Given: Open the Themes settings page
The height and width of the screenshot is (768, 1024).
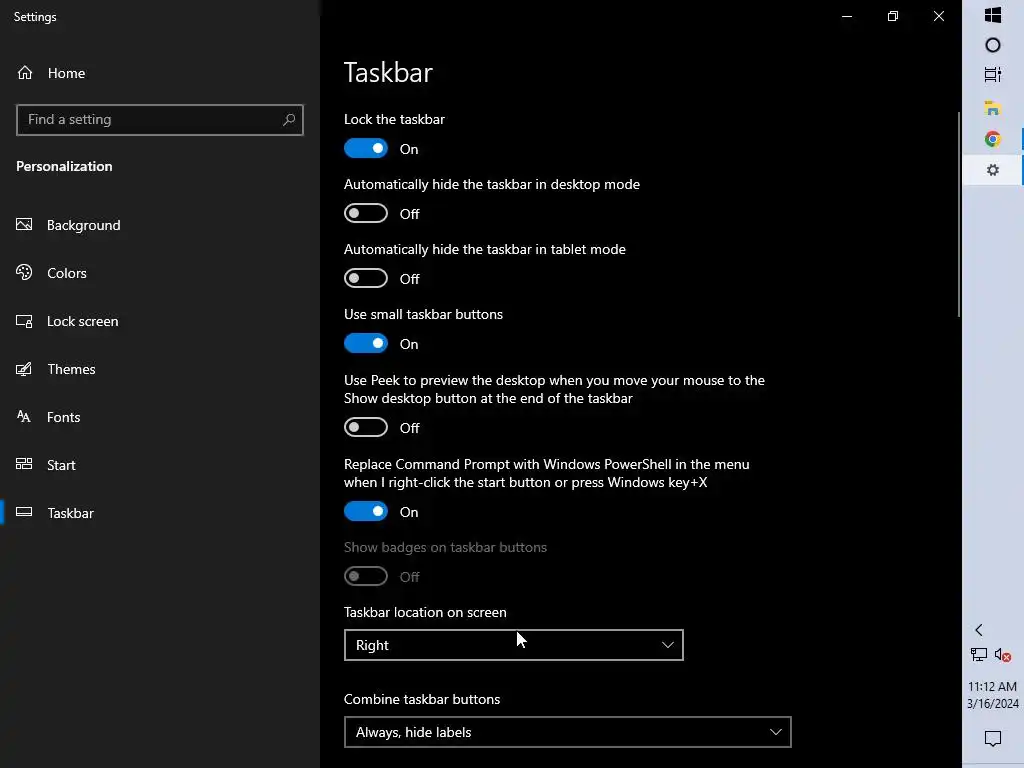Looking at the screenshot, I should pyautogui.click(x=71, y=369).
